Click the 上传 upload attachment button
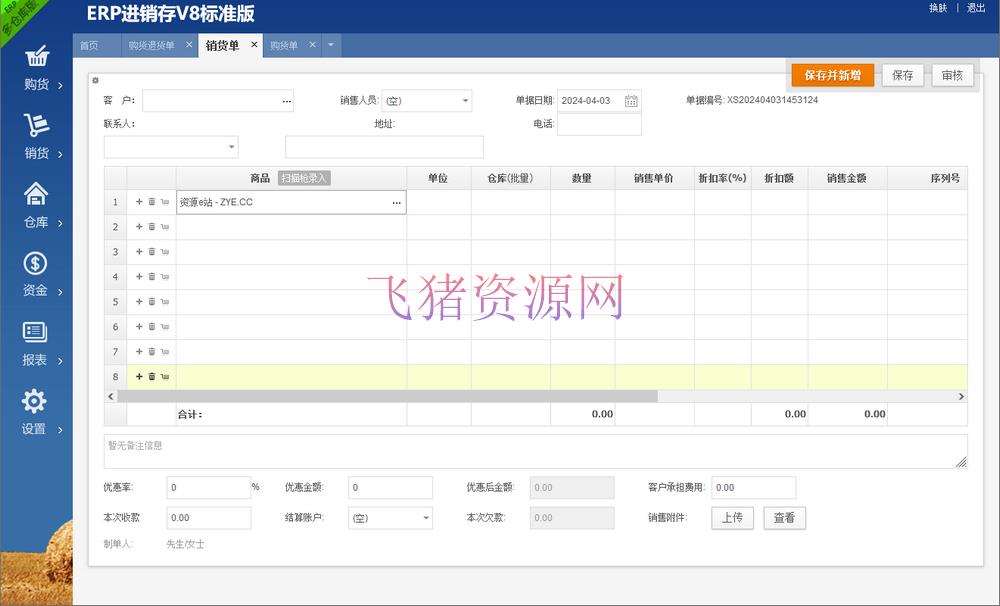This screenshot has height=606, width=1000. pyautogui.click(x=732, y=518)
